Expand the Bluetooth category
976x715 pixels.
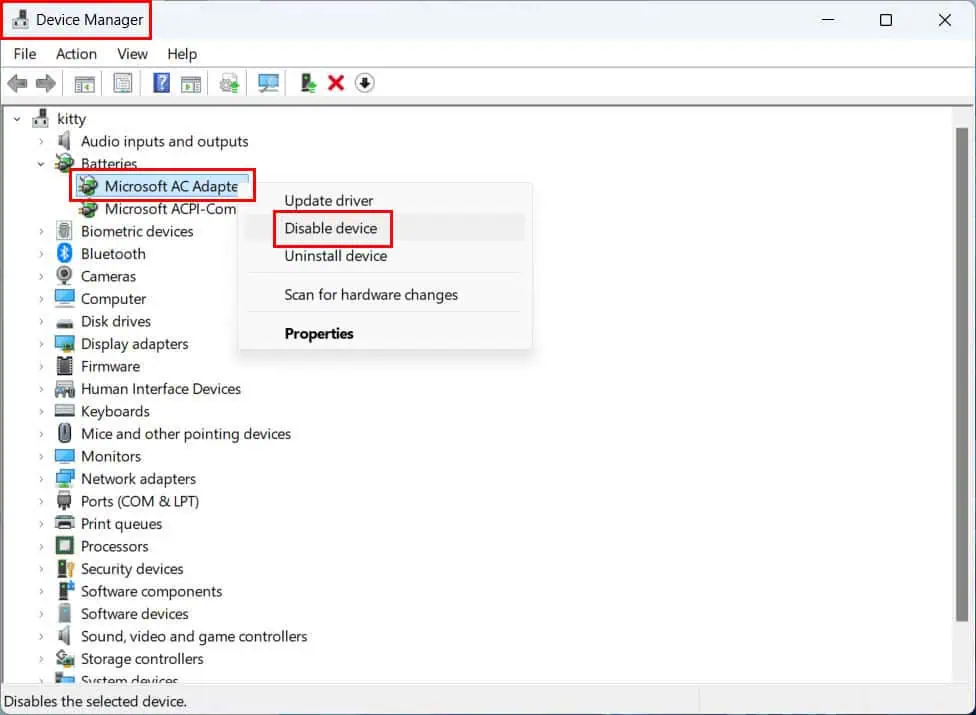[41, 254]
